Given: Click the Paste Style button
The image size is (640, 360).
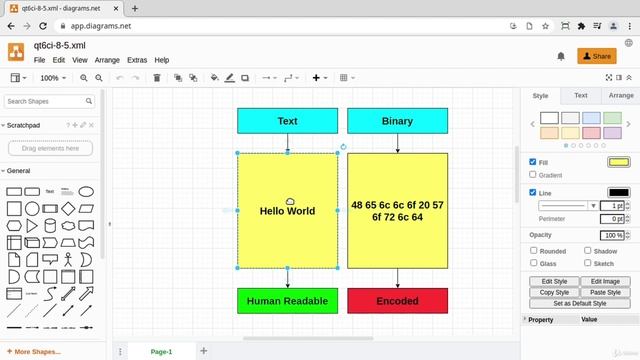Looking at the screenshot, I should [x=605, y=292].
